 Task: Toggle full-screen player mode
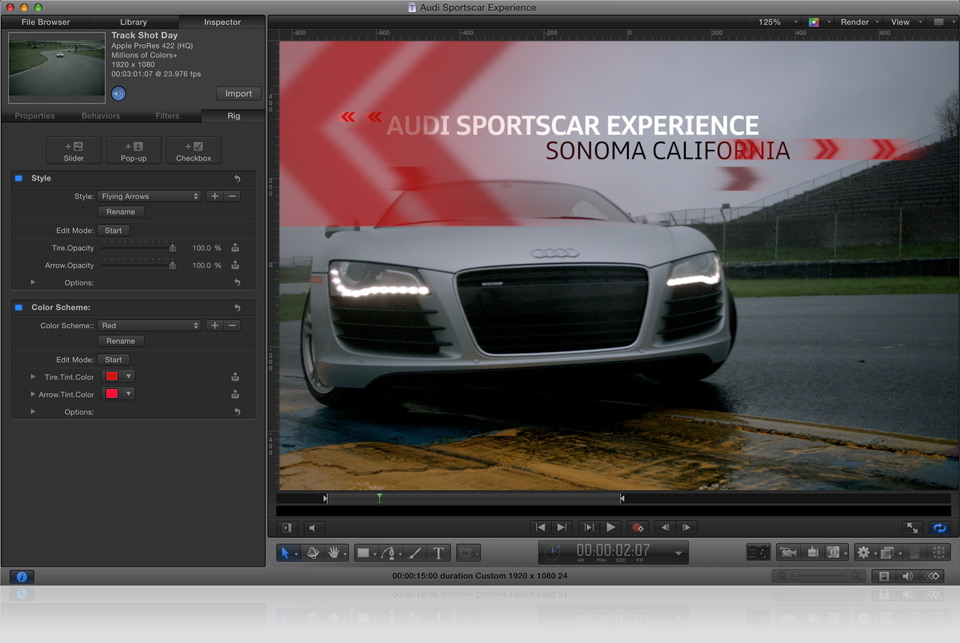pos(912,527)
